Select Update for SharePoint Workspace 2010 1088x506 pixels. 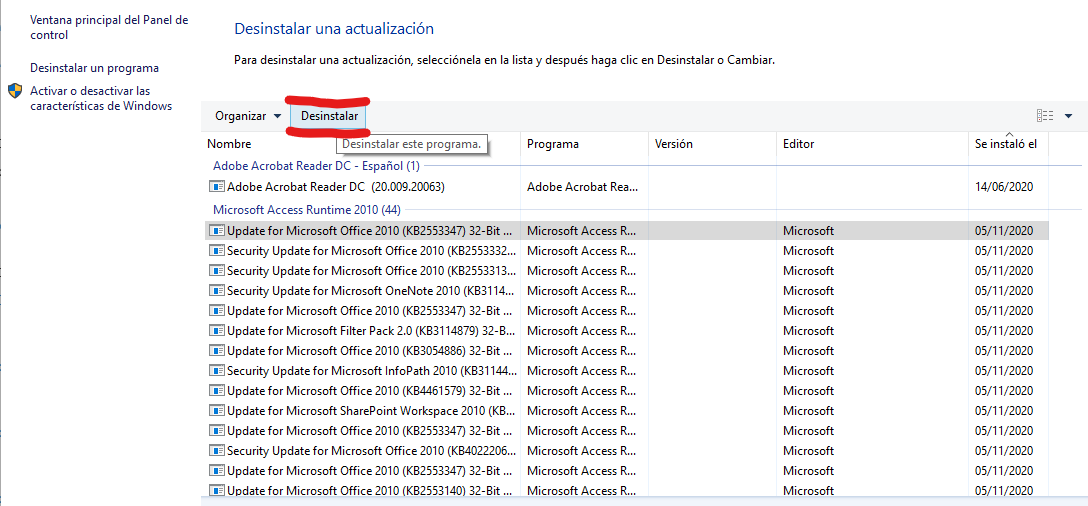tap(372, 410)
